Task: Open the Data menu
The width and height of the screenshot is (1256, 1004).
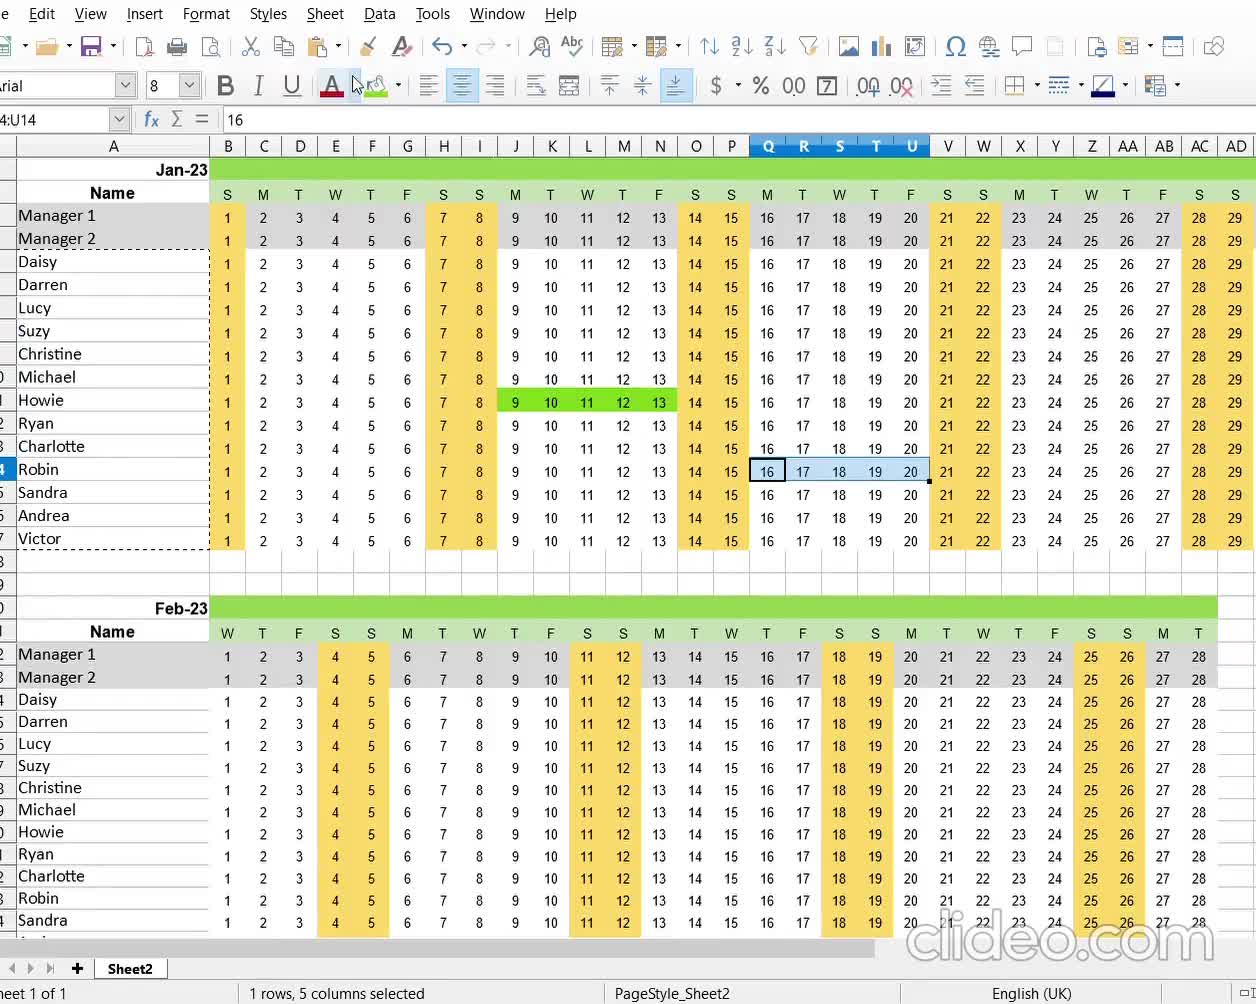Action: pyautogui.click(x=379, y=14)
